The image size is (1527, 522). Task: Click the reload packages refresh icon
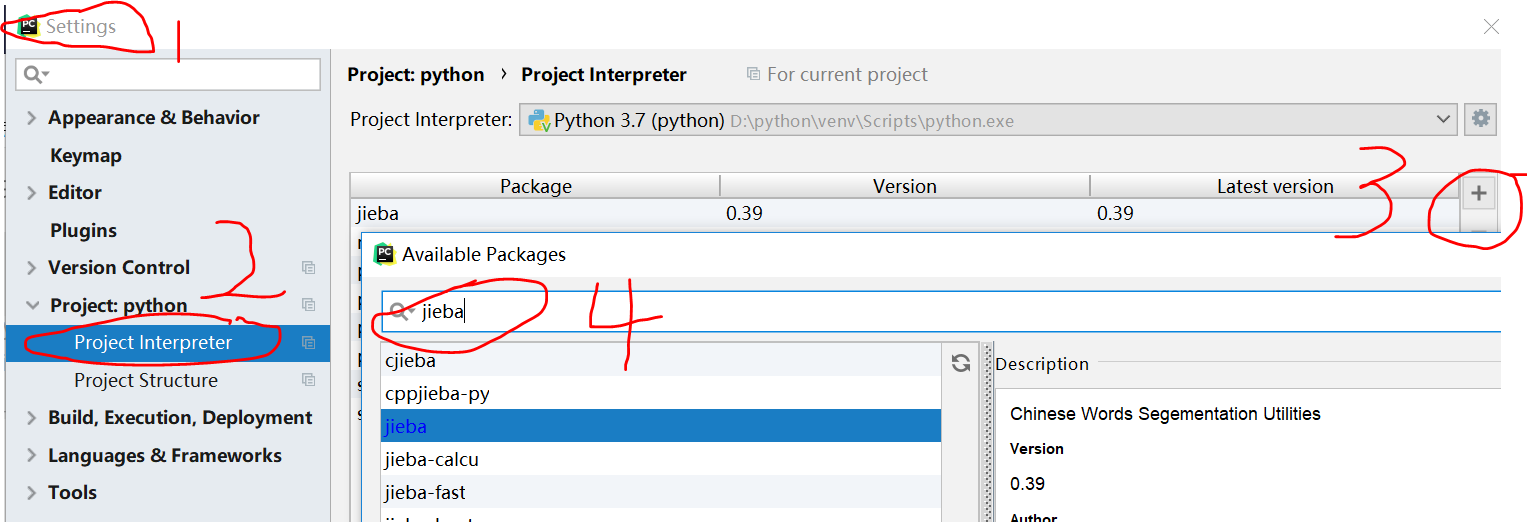coord(961,363)
